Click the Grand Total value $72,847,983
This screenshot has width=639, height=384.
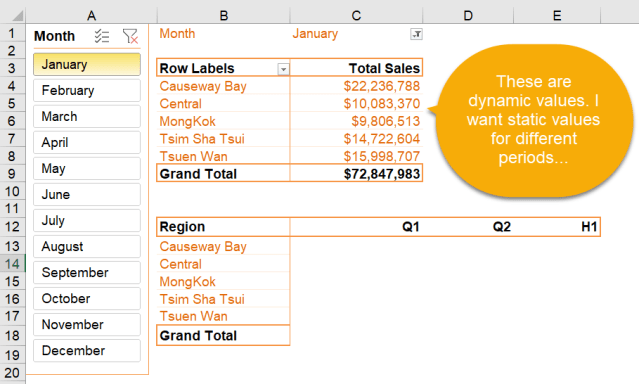(x=356, y=174)
